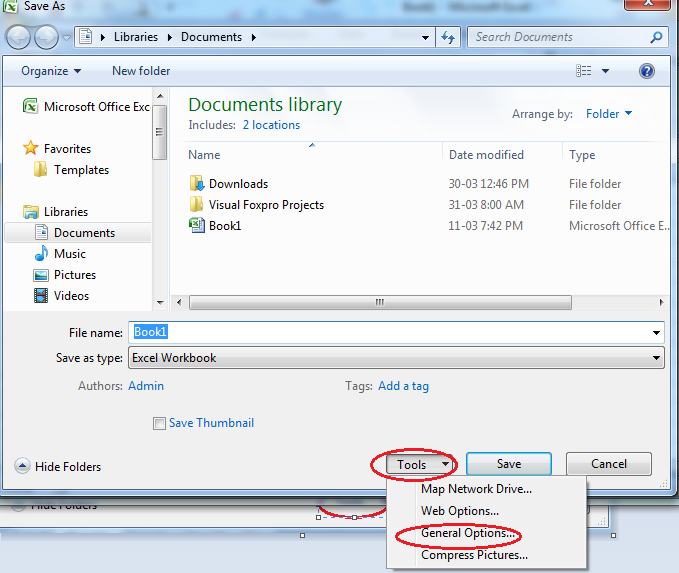The height and width of the screenshot is (573, 679).
Task: Choose General Options from Tools menu
Action: point(468,533)
